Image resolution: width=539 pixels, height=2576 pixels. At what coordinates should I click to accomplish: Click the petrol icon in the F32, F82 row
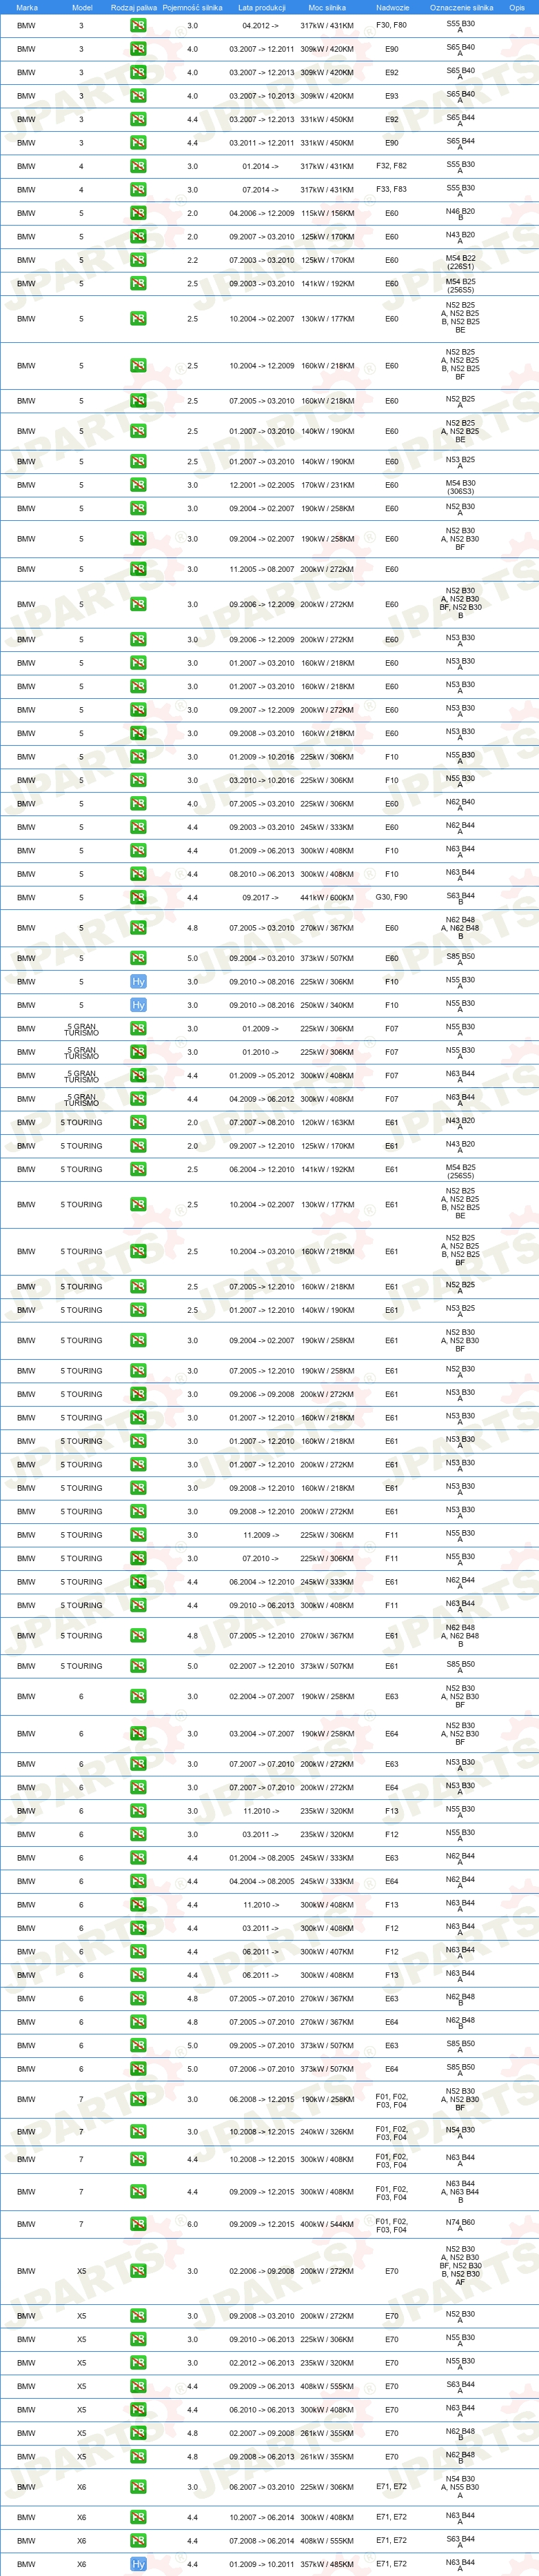pyautogui.click(x=138, y=166)
